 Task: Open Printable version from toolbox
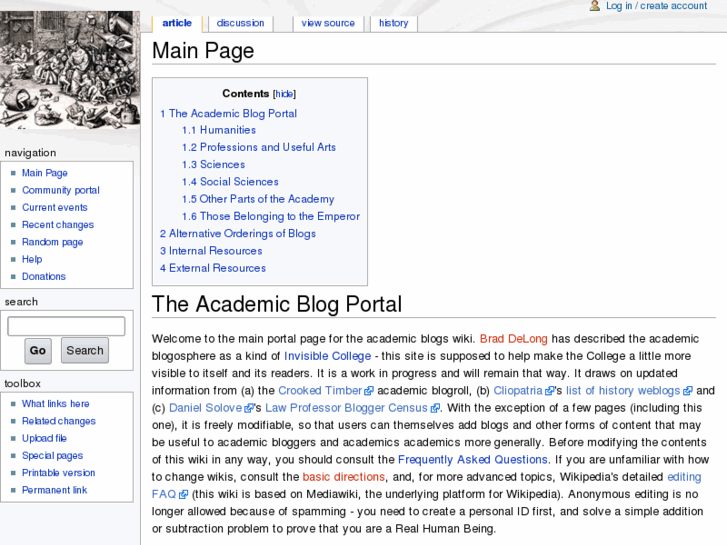pyautogui.click(x=58, y=473)
